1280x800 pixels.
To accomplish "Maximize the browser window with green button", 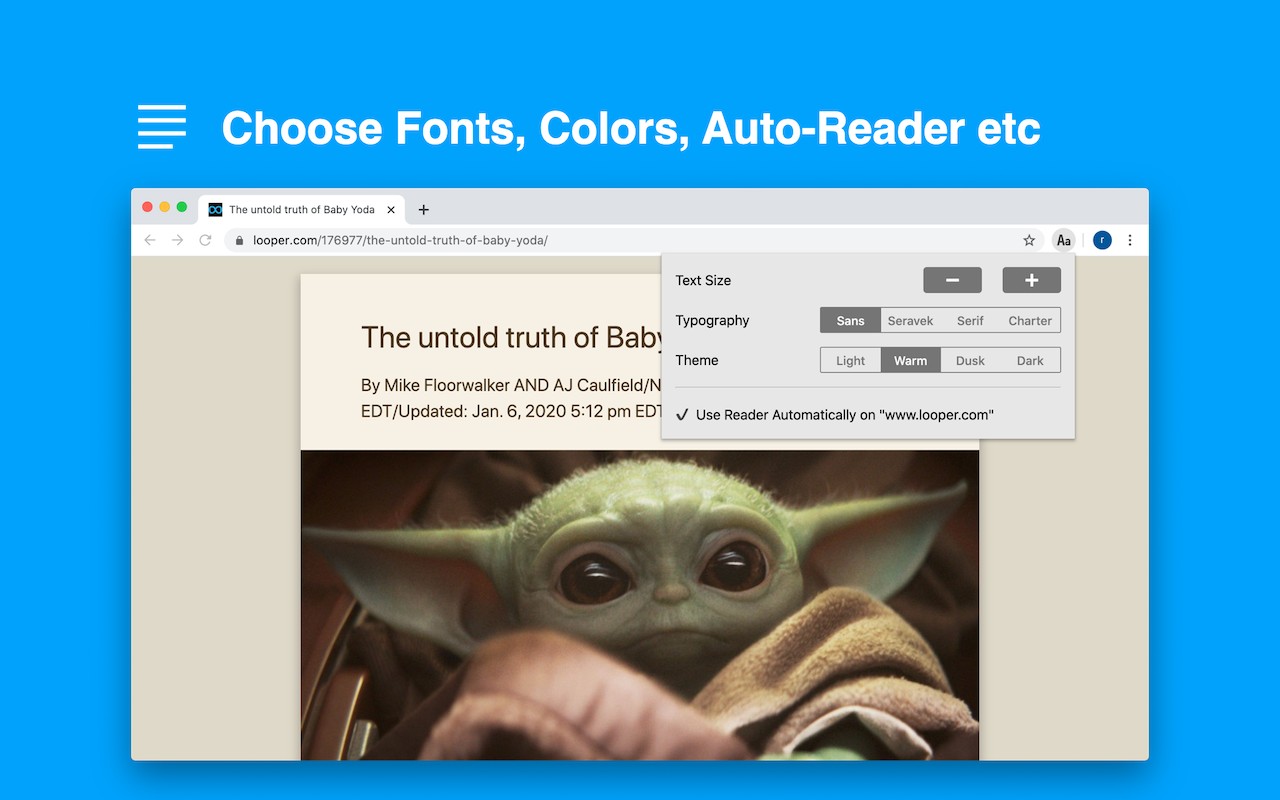I will click(x=182, y=207).
